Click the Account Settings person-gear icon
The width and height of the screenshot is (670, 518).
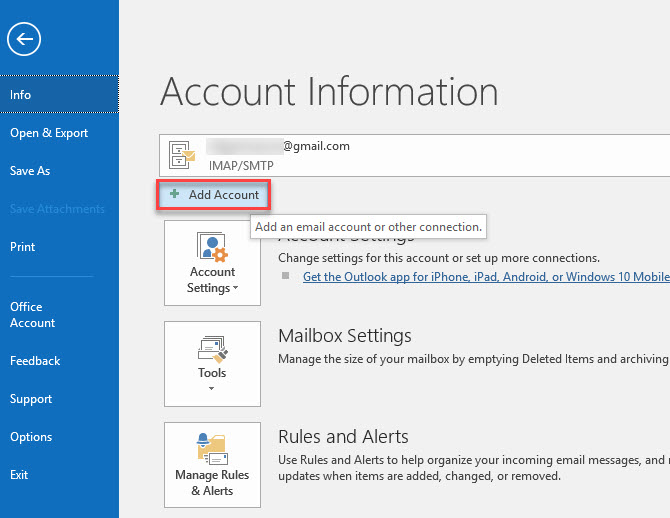pos(212,247)
